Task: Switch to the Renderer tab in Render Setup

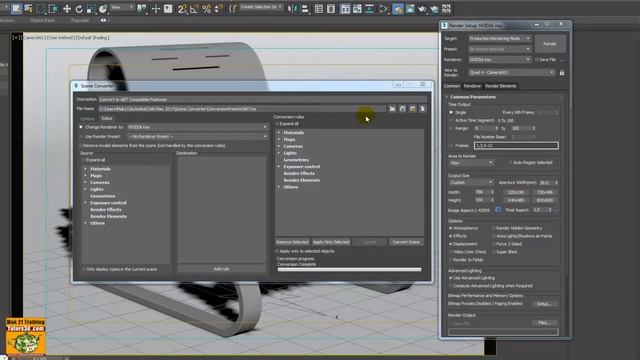Action: tap(472, 86)
